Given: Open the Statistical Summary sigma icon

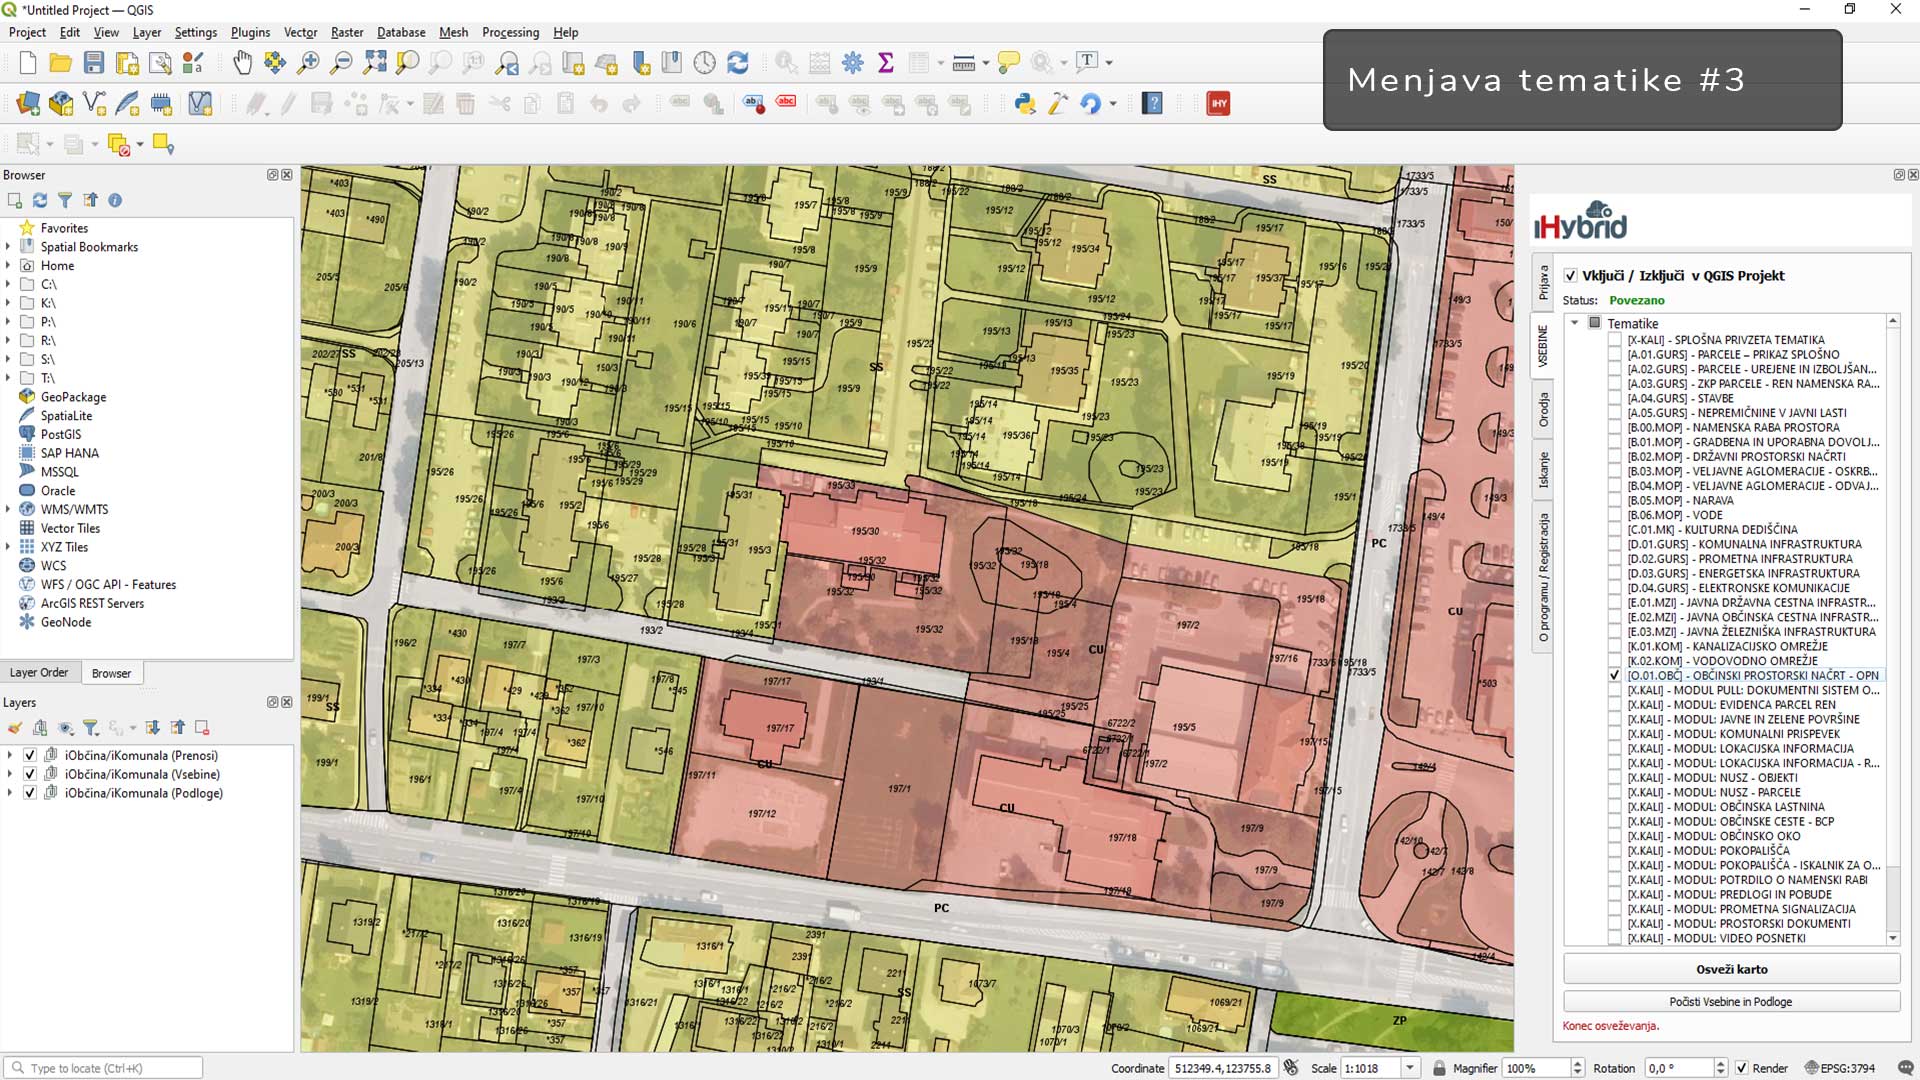Looking at the screenshot, I should point(885,63).
